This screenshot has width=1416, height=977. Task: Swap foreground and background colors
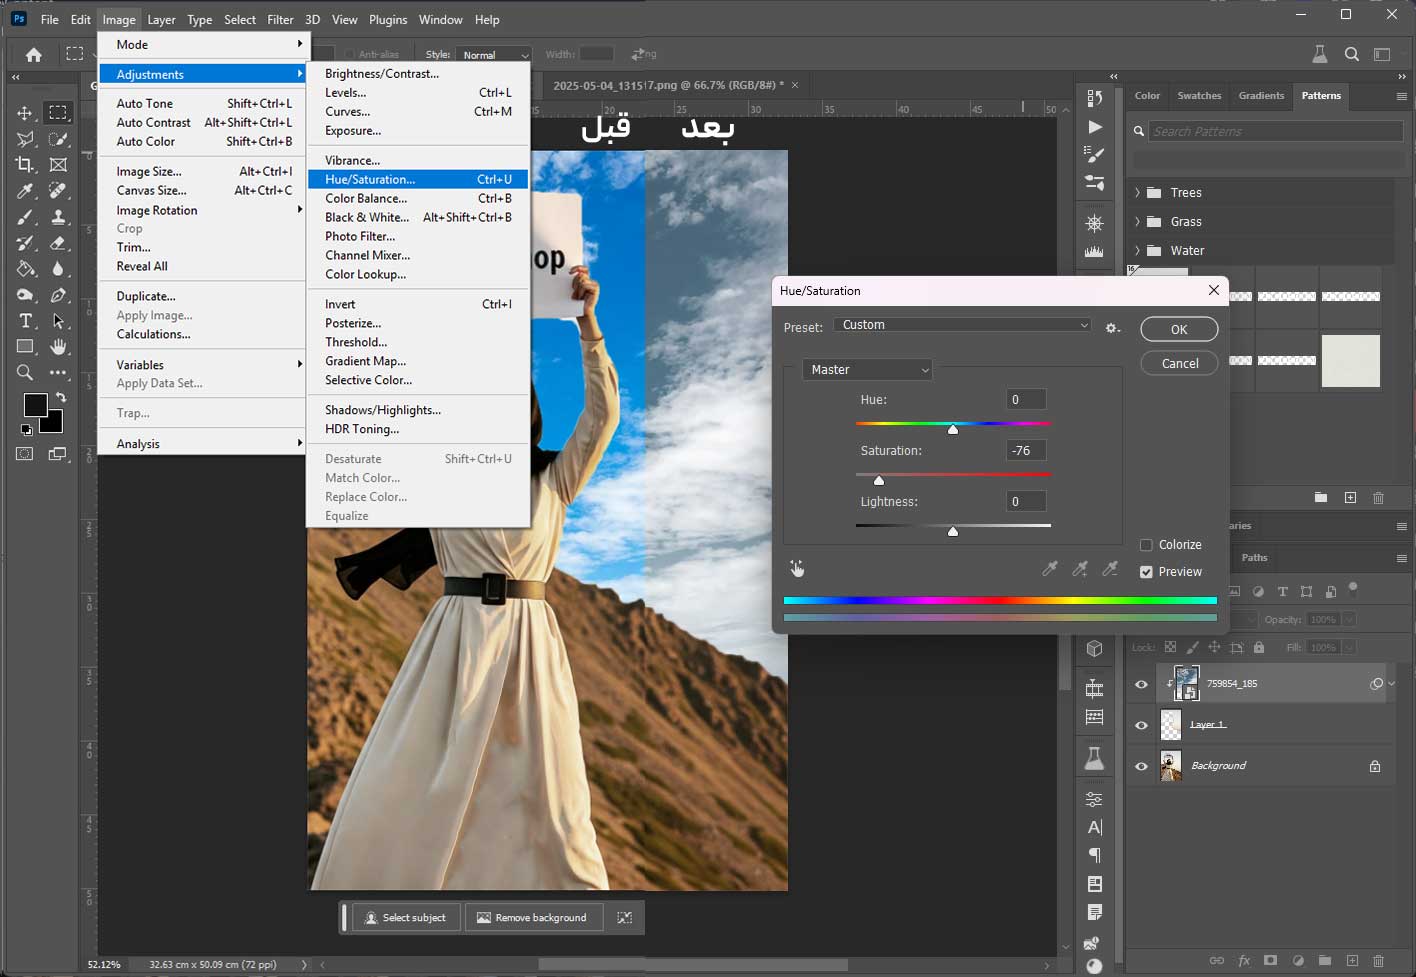[60, 397]
